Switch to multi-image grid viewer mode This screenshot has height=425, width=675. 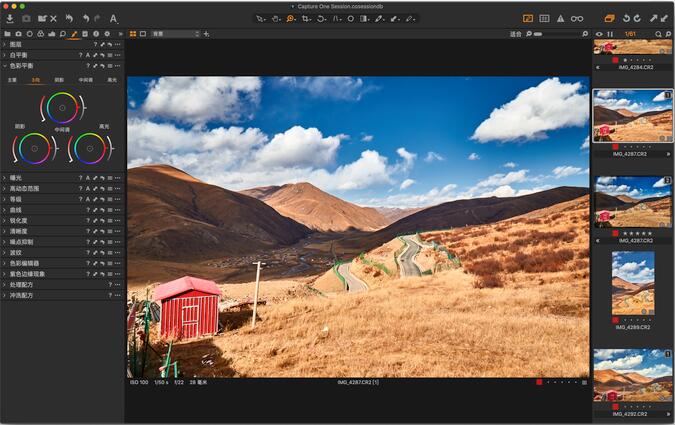click(133, 34)
